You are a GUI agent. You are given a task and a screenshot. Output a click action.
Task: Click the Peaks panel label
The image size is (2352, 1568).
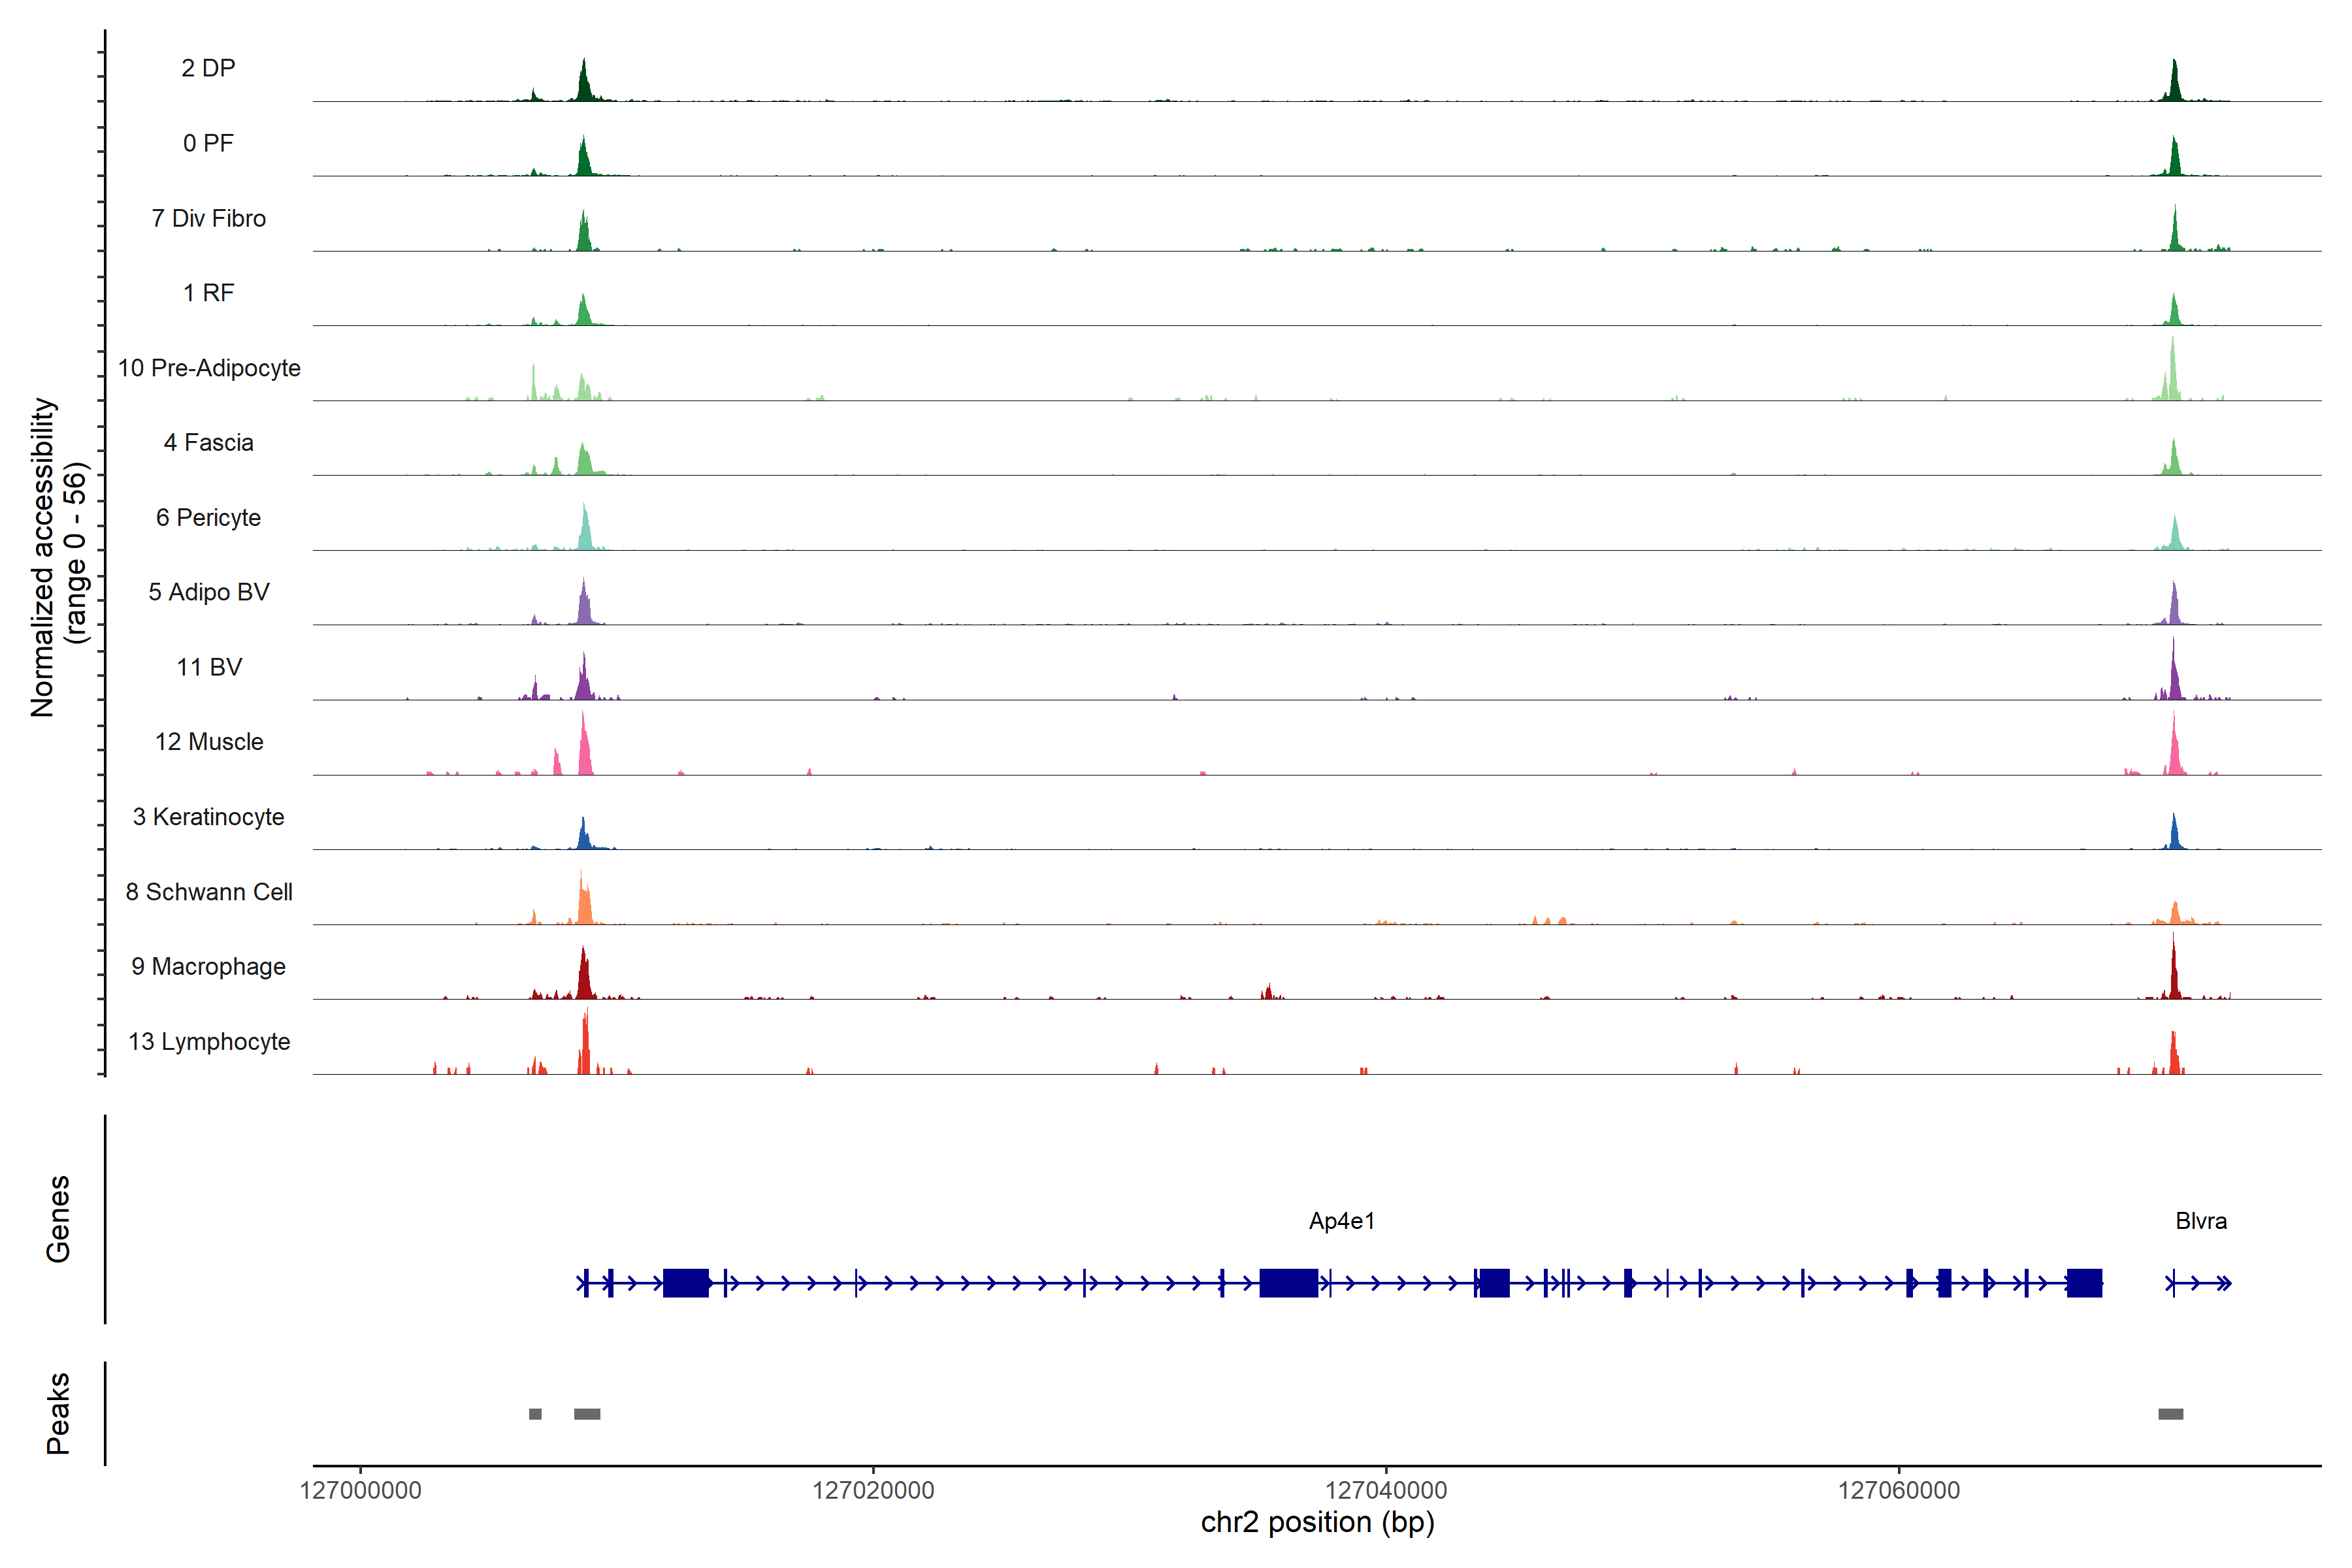click(58, 1412)
